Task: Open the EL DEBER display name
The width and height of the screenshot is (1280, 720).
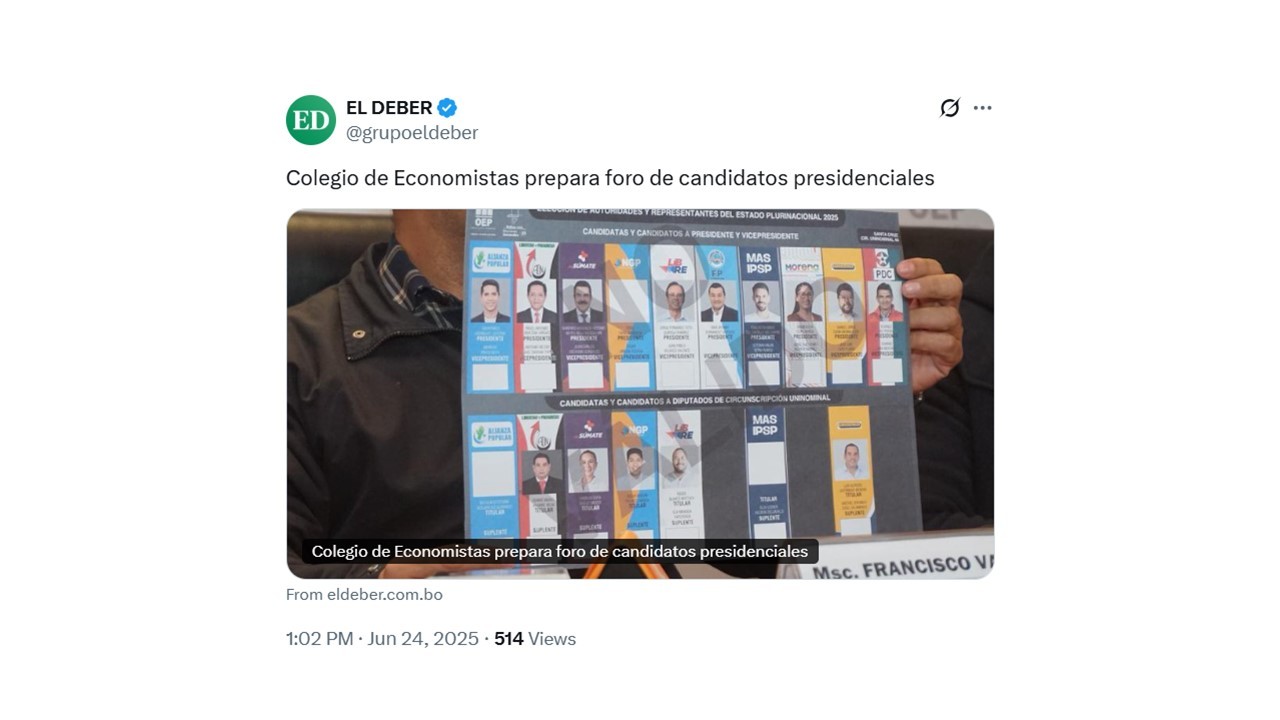Action: point(389,108)
